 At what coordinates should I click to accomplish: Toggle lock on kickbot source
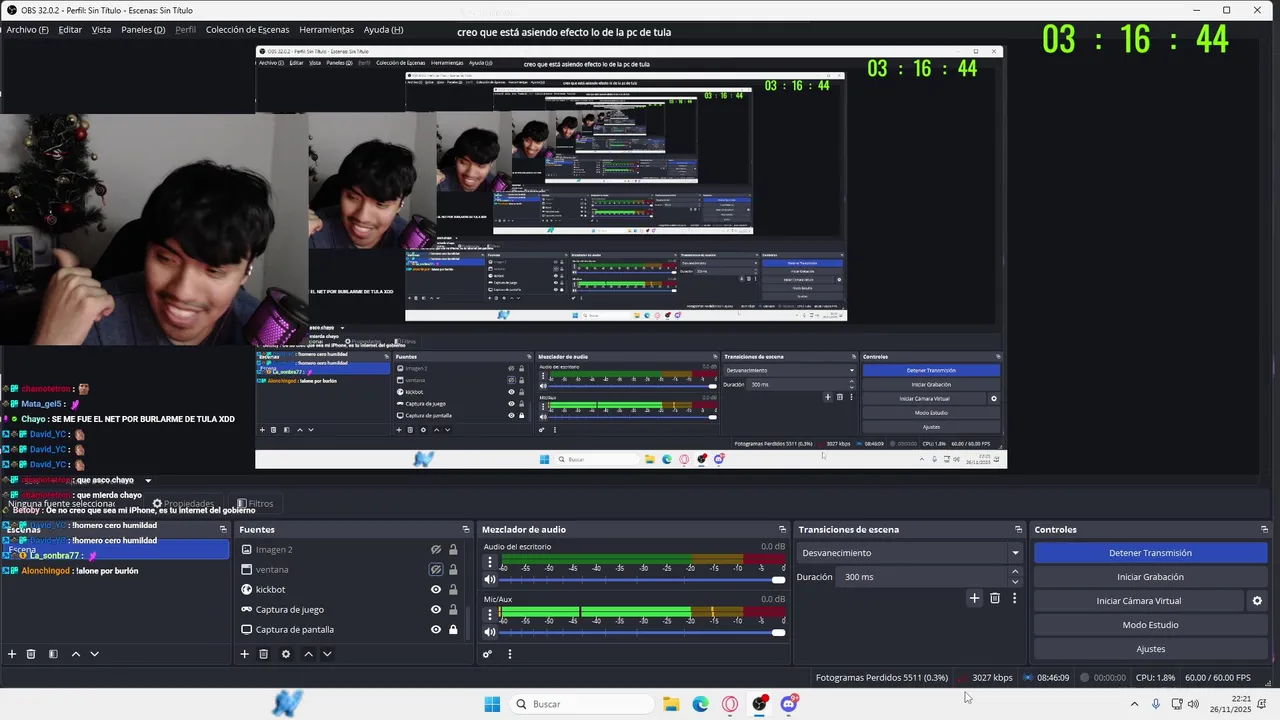tap(453, 589)
